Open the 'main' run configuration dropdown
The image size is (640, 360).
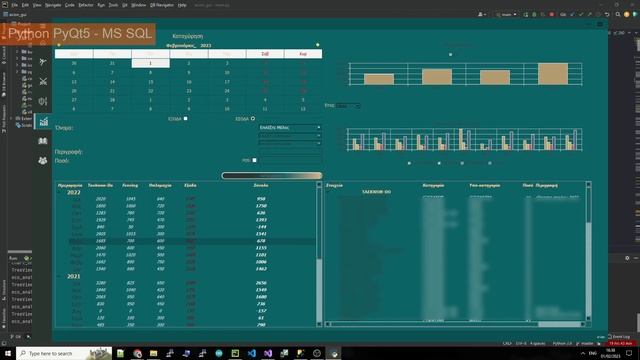[506, 14]
